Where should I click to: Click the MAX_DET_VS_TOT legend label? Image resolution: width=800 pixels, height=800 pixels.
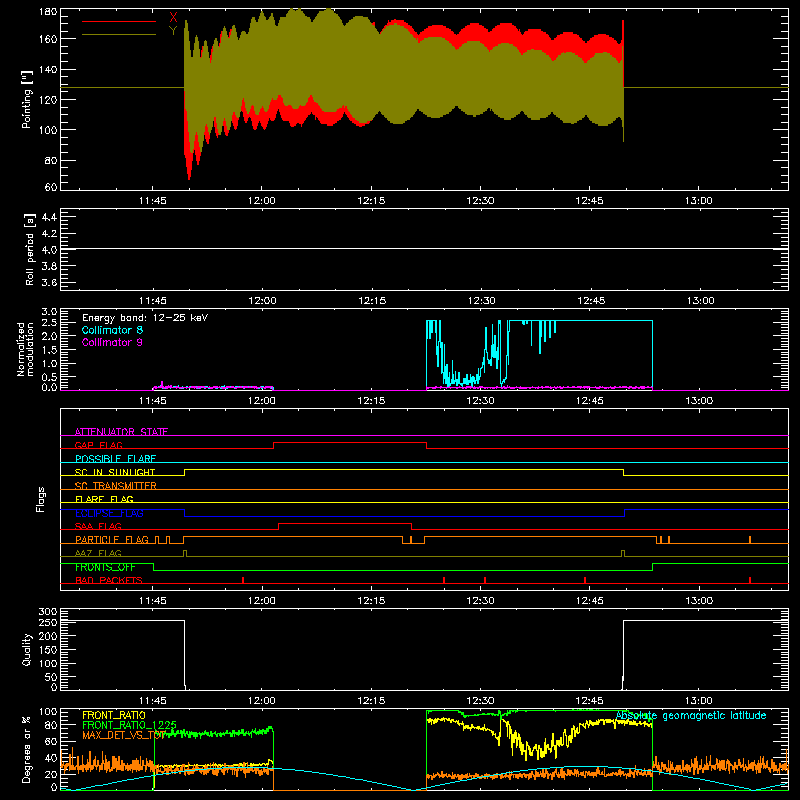[124, 735]
